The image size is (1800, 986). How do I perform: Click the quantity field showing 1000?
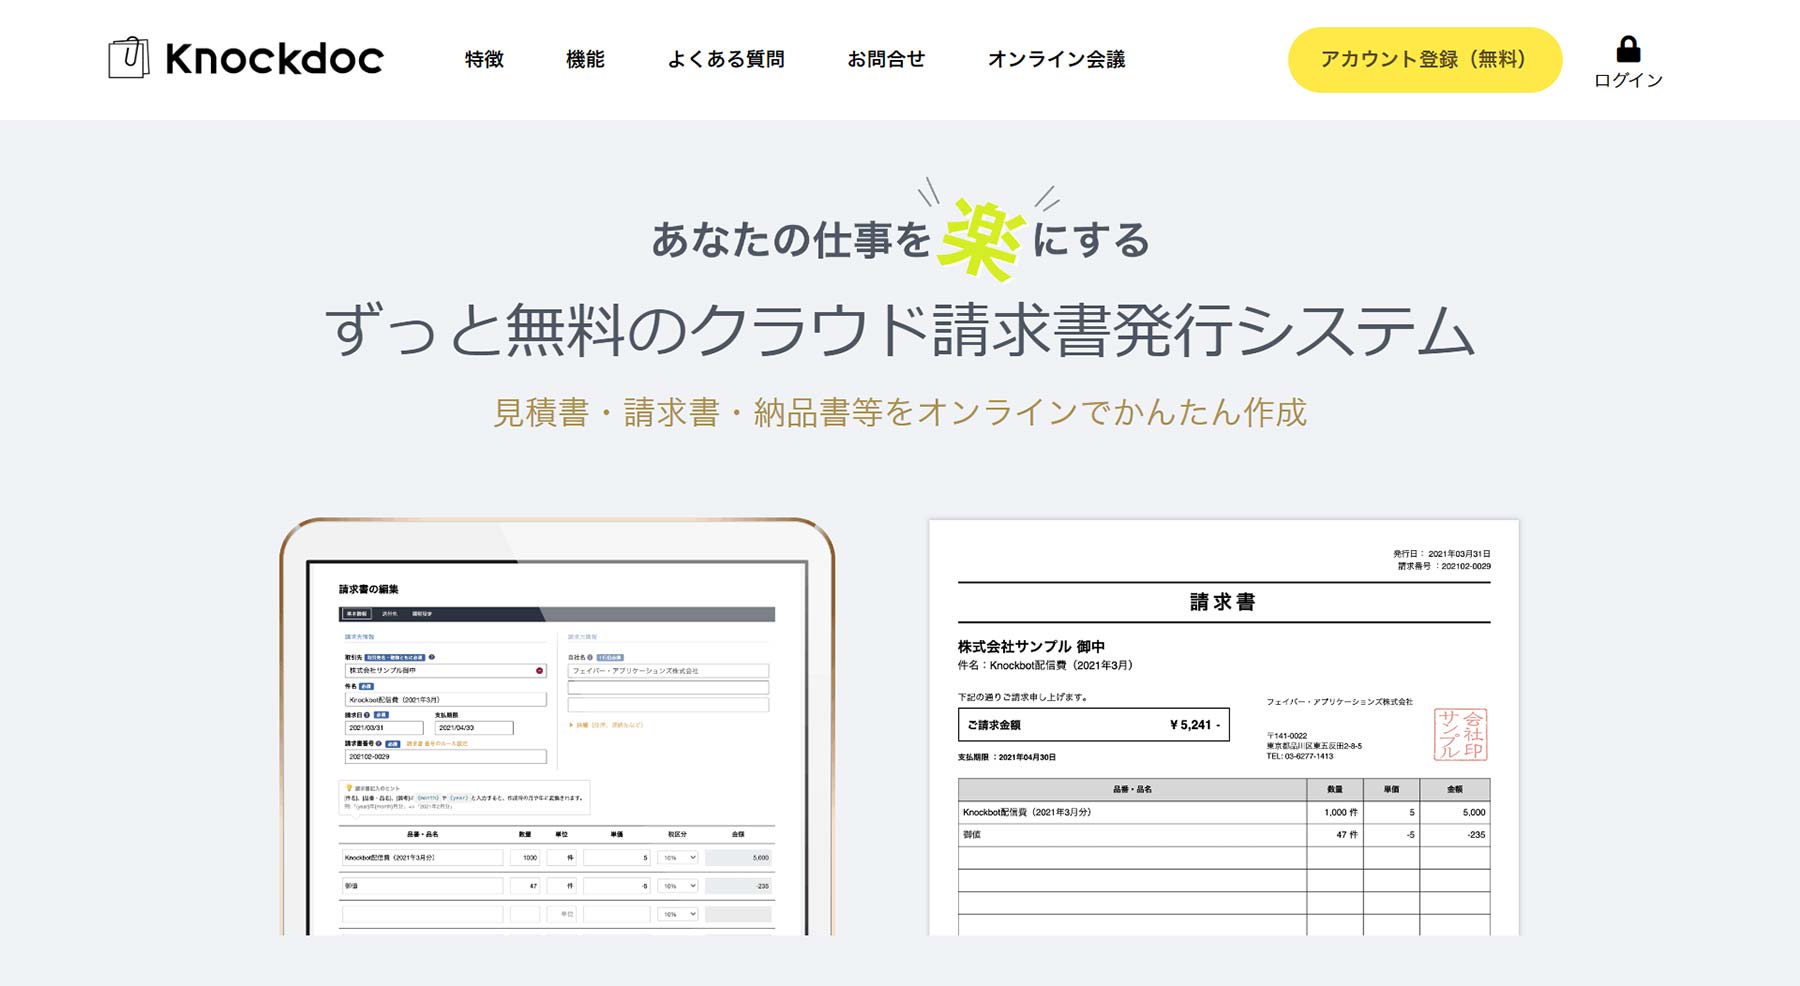tap(525, 857)
